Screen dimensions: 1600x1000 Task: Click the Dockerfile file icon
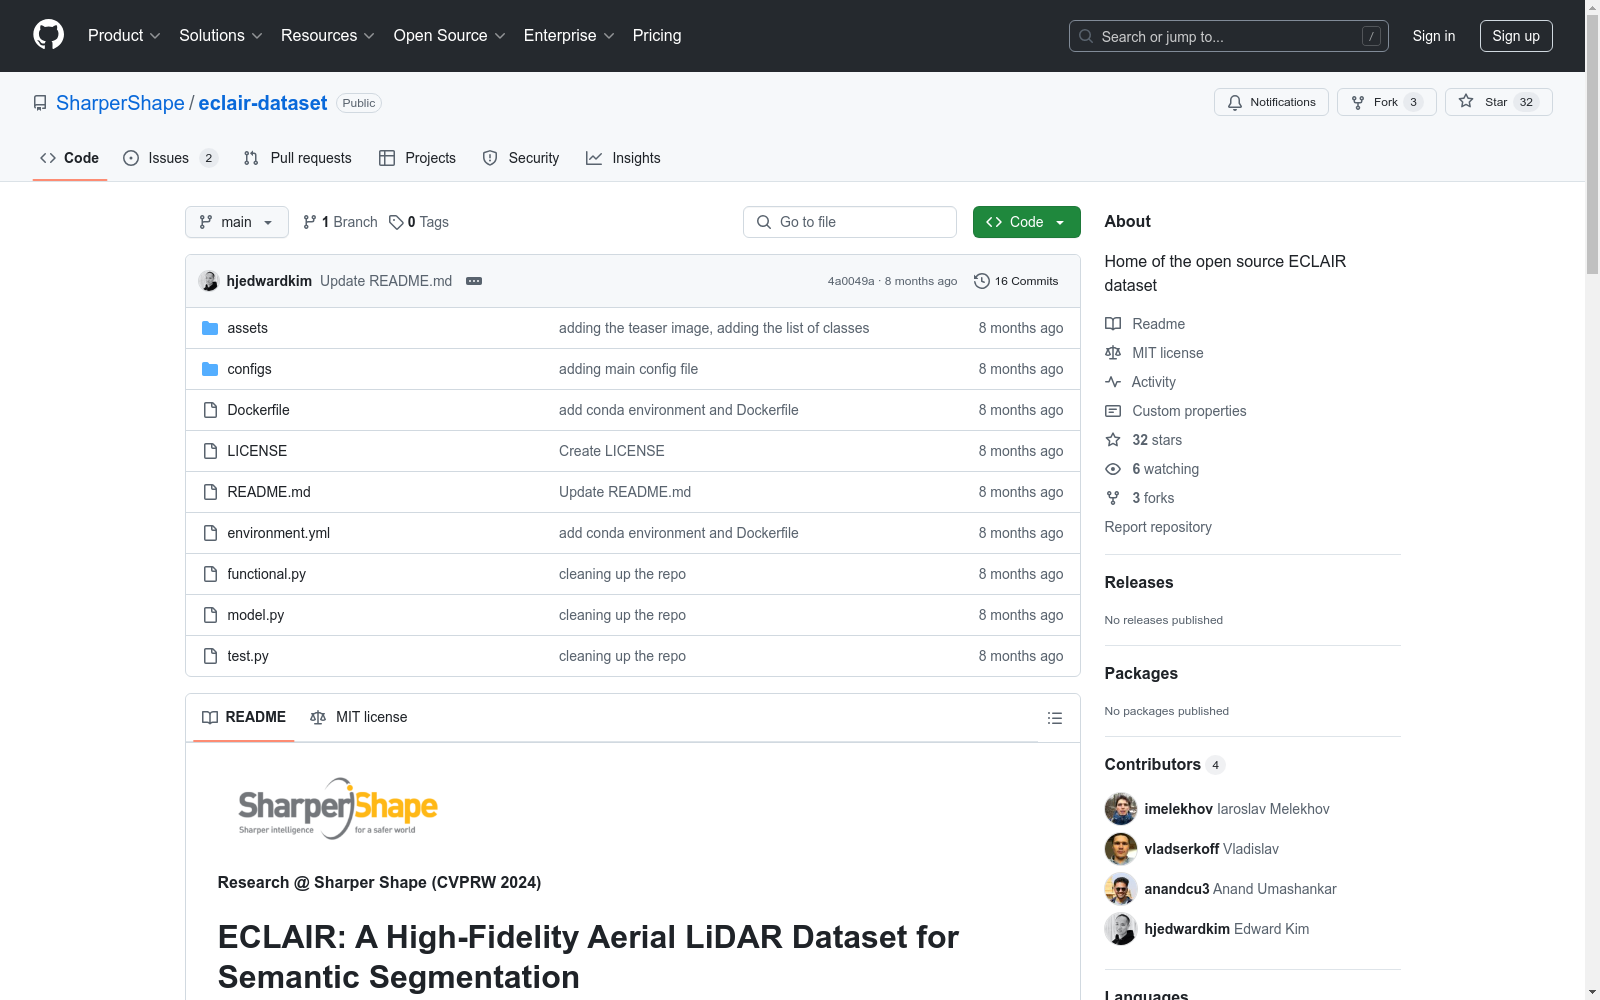(x=210, y=410)
